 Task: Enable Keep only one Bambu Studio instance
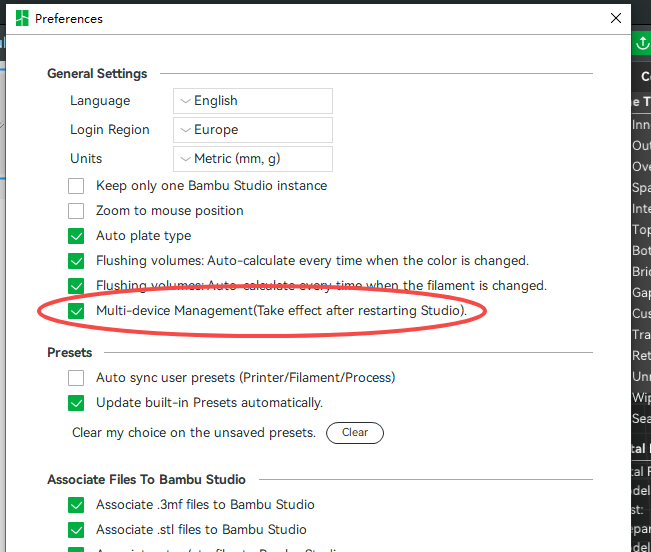coord(76,186)
